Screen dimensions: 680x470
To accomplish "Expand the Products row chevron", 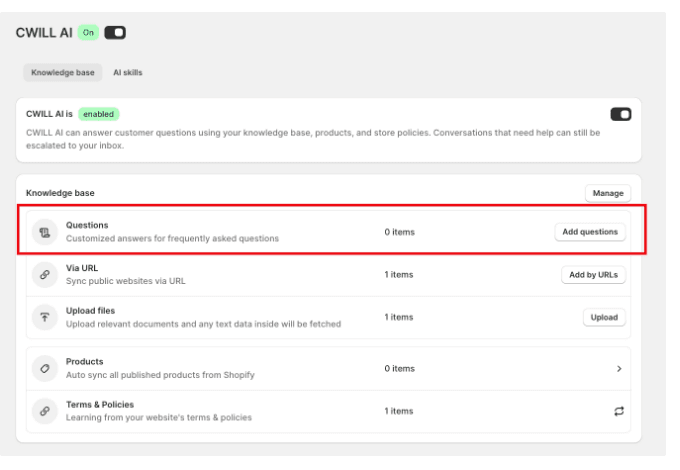I will (619, 369).
